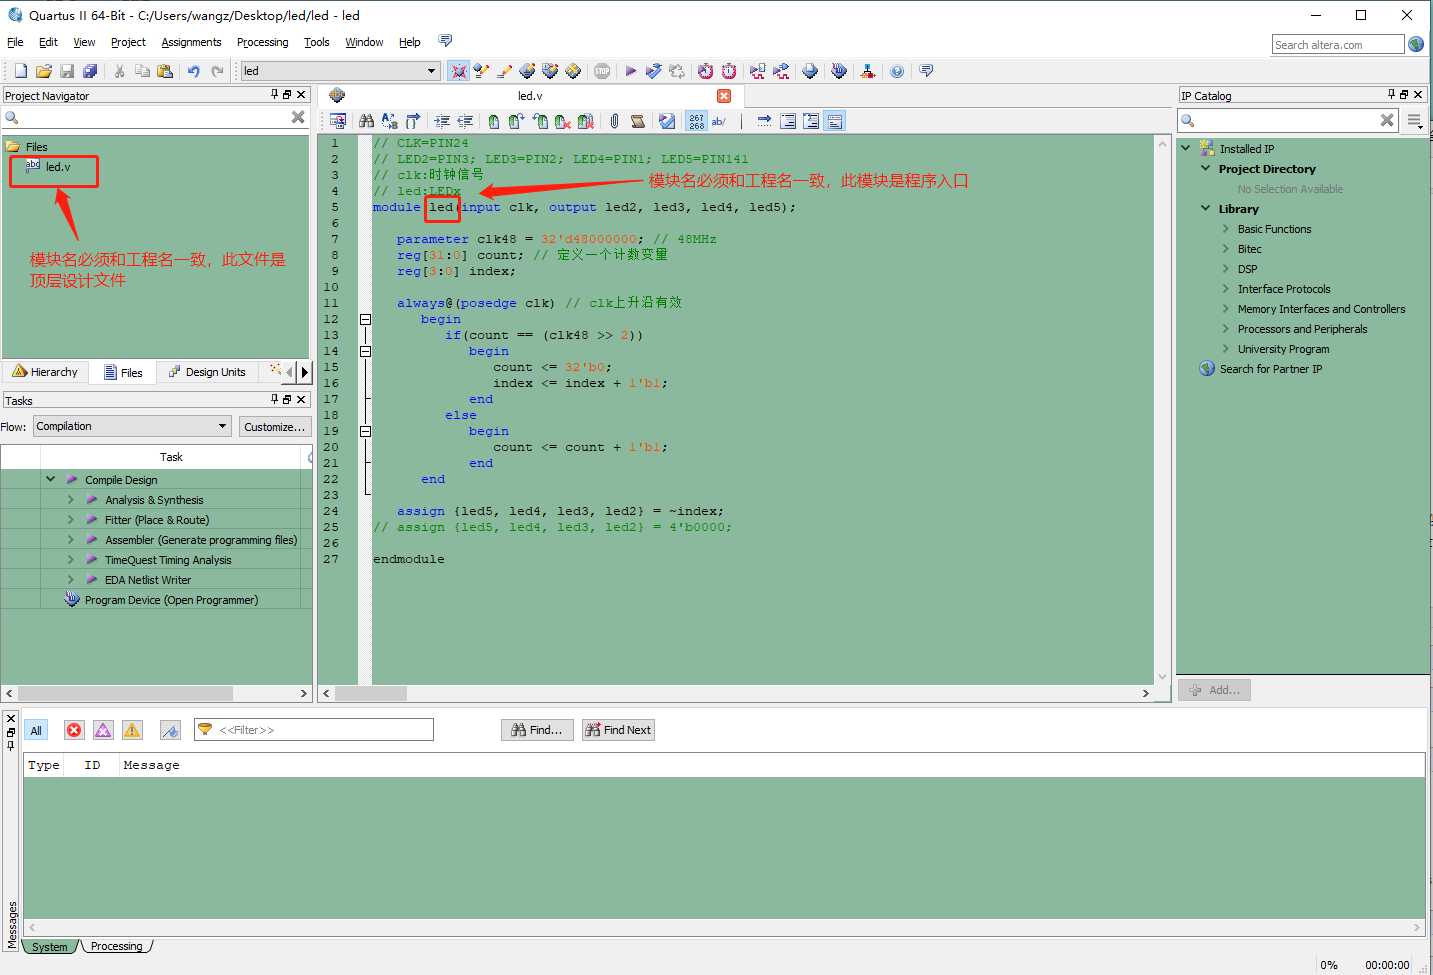This screenshot has height=975, width=1433.
Task: Create a new file from toolbar
Action: [20, 71]
